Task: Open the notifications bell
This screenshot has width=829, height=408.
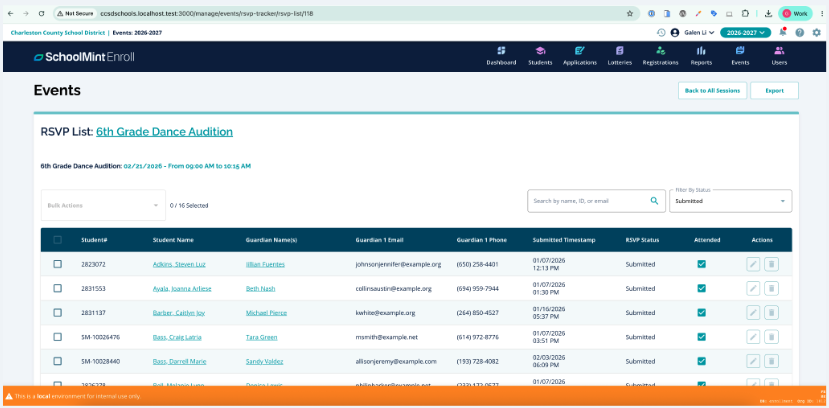Action: click(782, 32)
